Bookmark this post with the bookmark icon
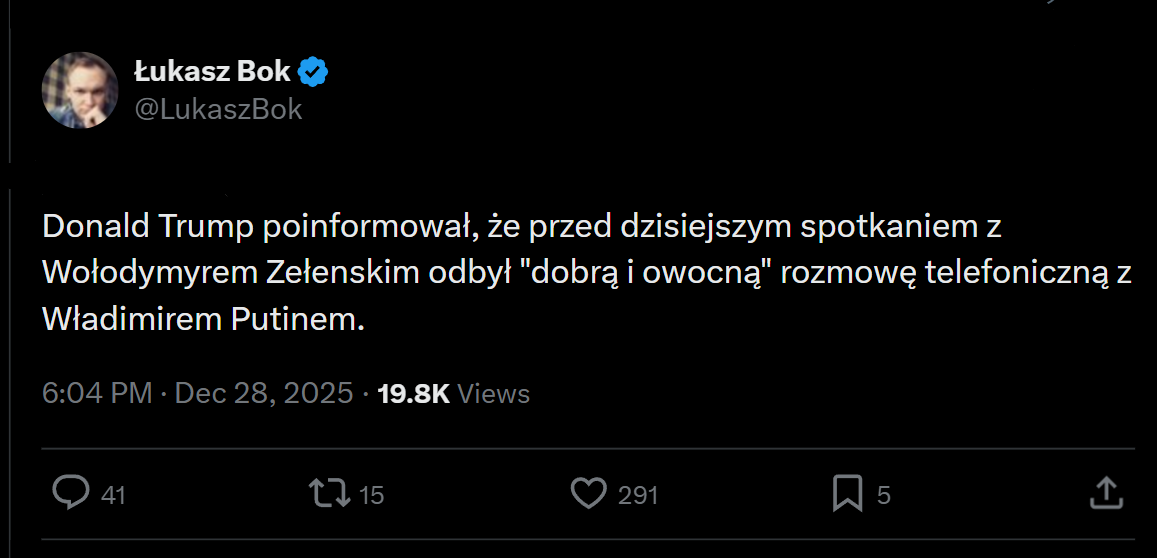 click(x=848, y=493)
